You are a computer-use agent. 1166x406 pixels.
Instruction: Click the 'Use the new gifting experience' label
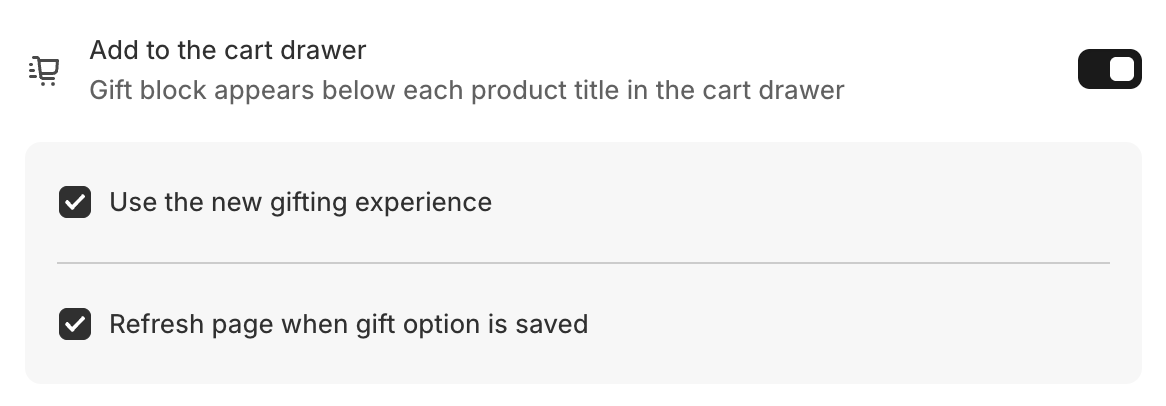[x=300, y=202]
